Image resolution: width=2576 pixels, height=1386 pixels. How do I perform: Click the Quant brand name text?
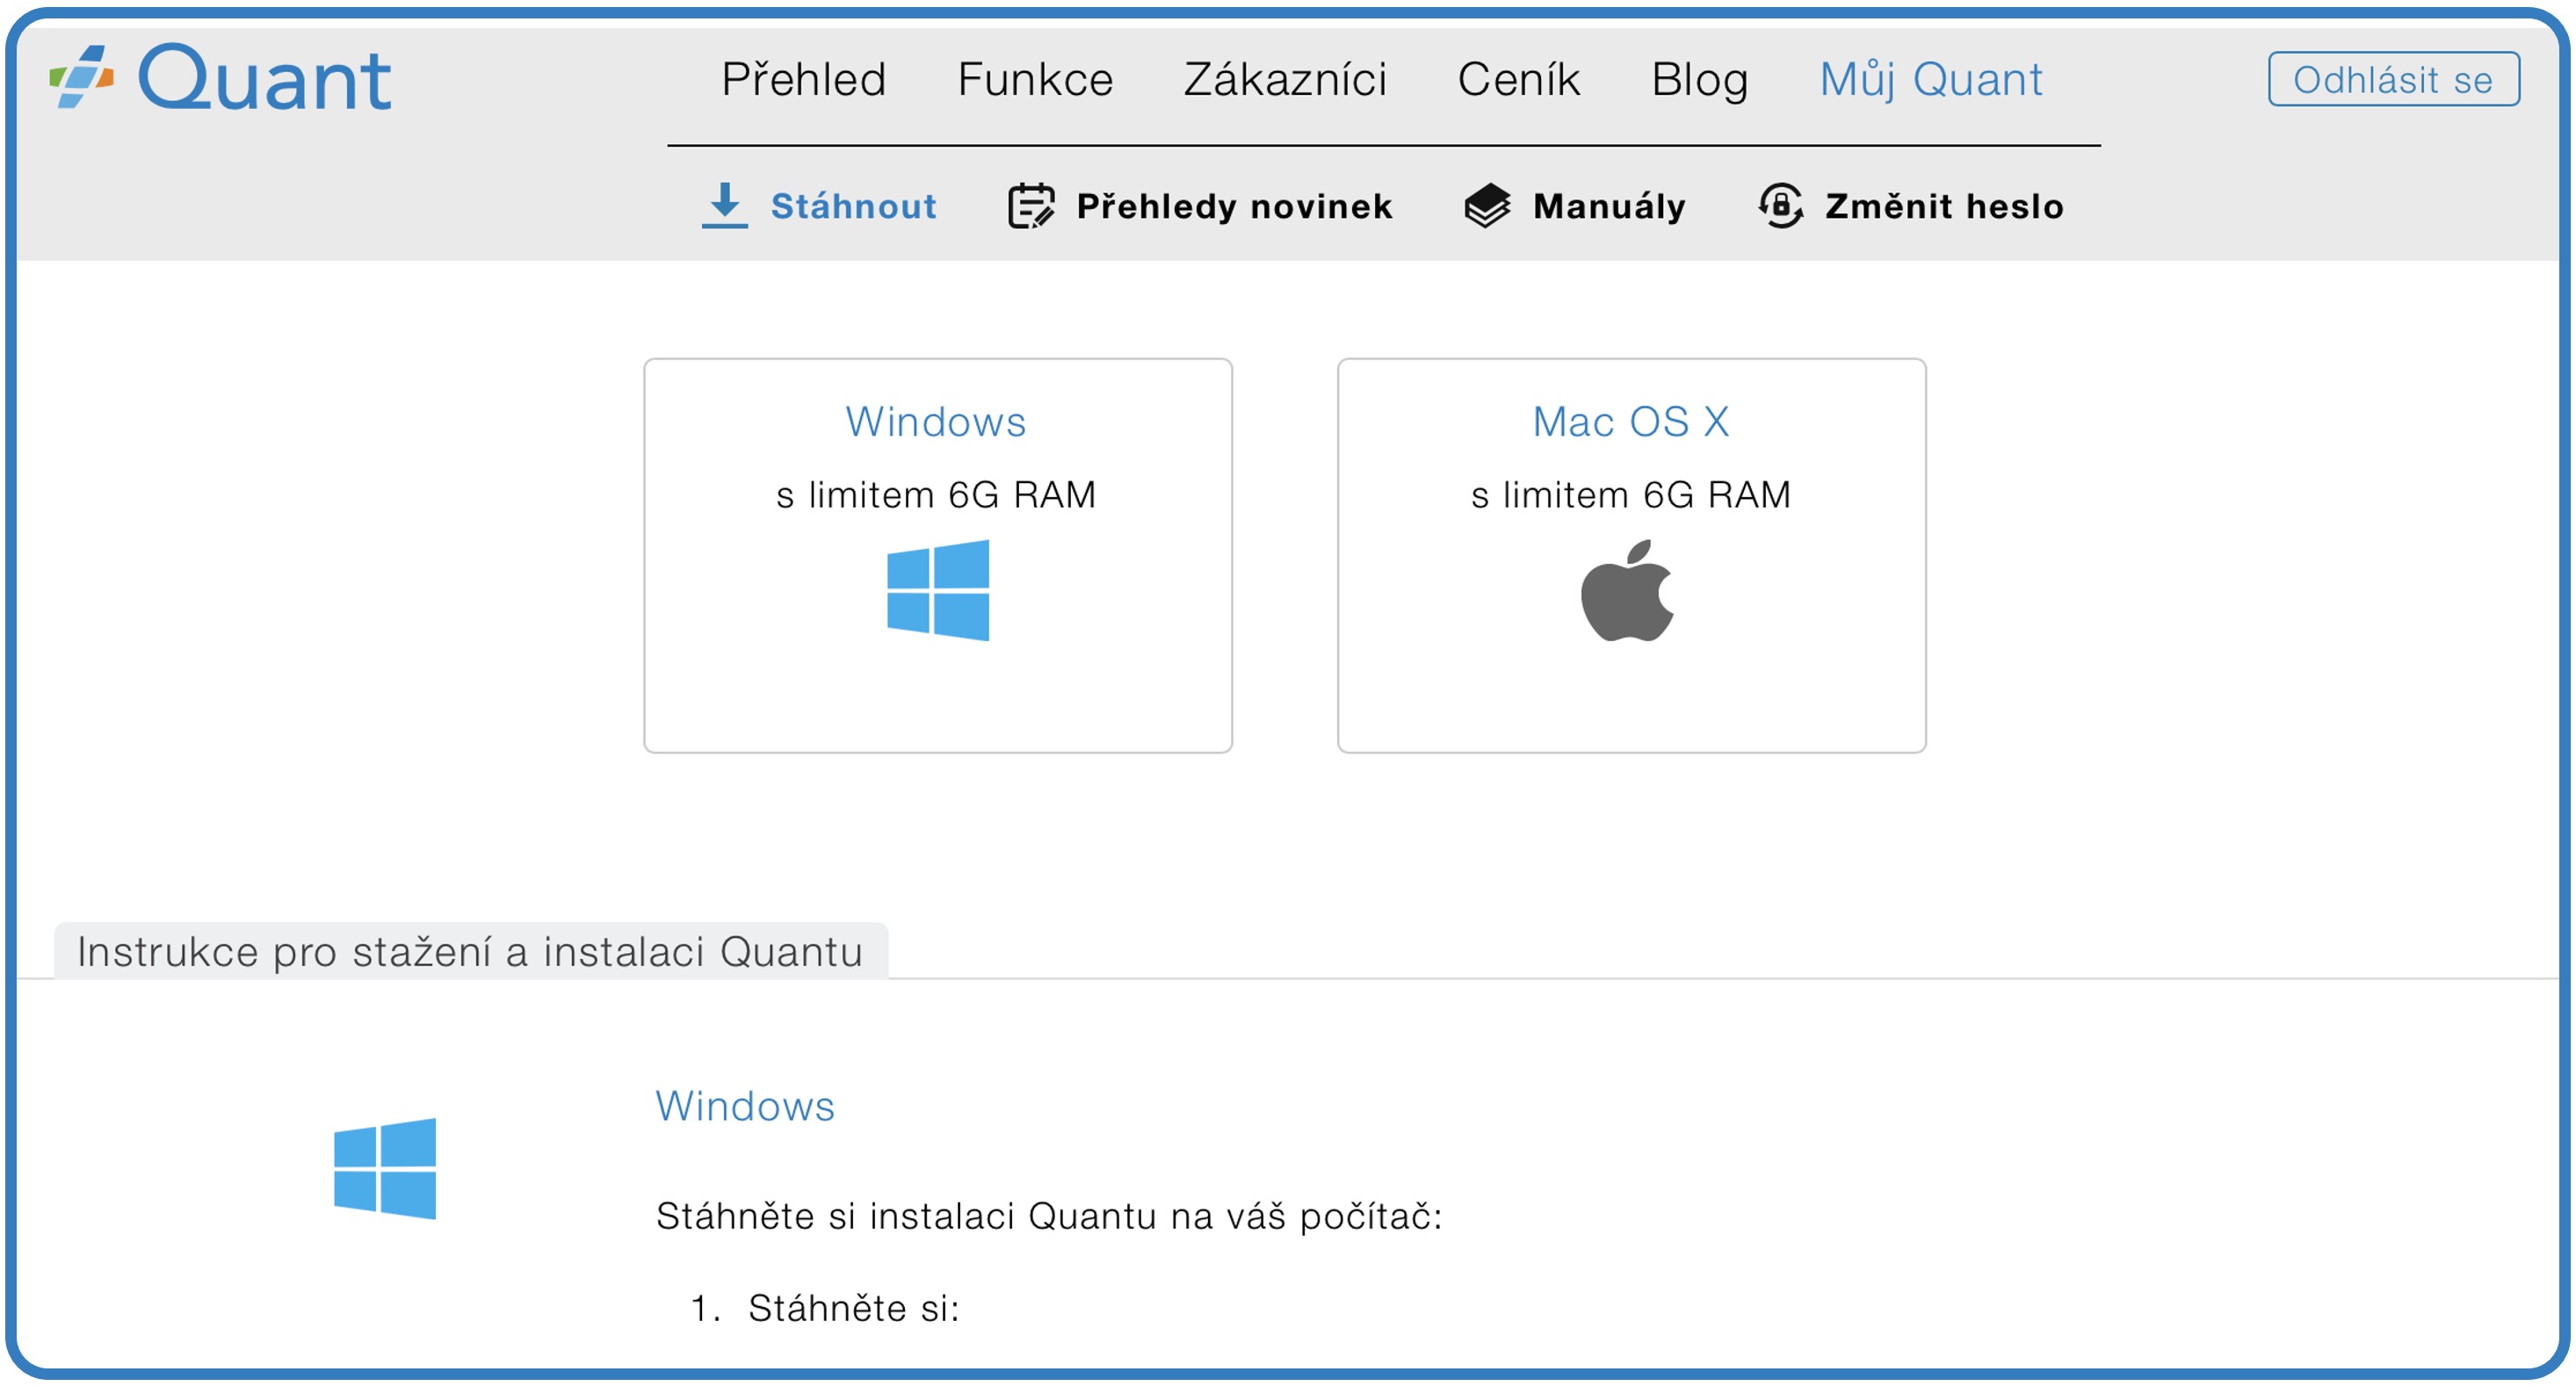(264, 78)
